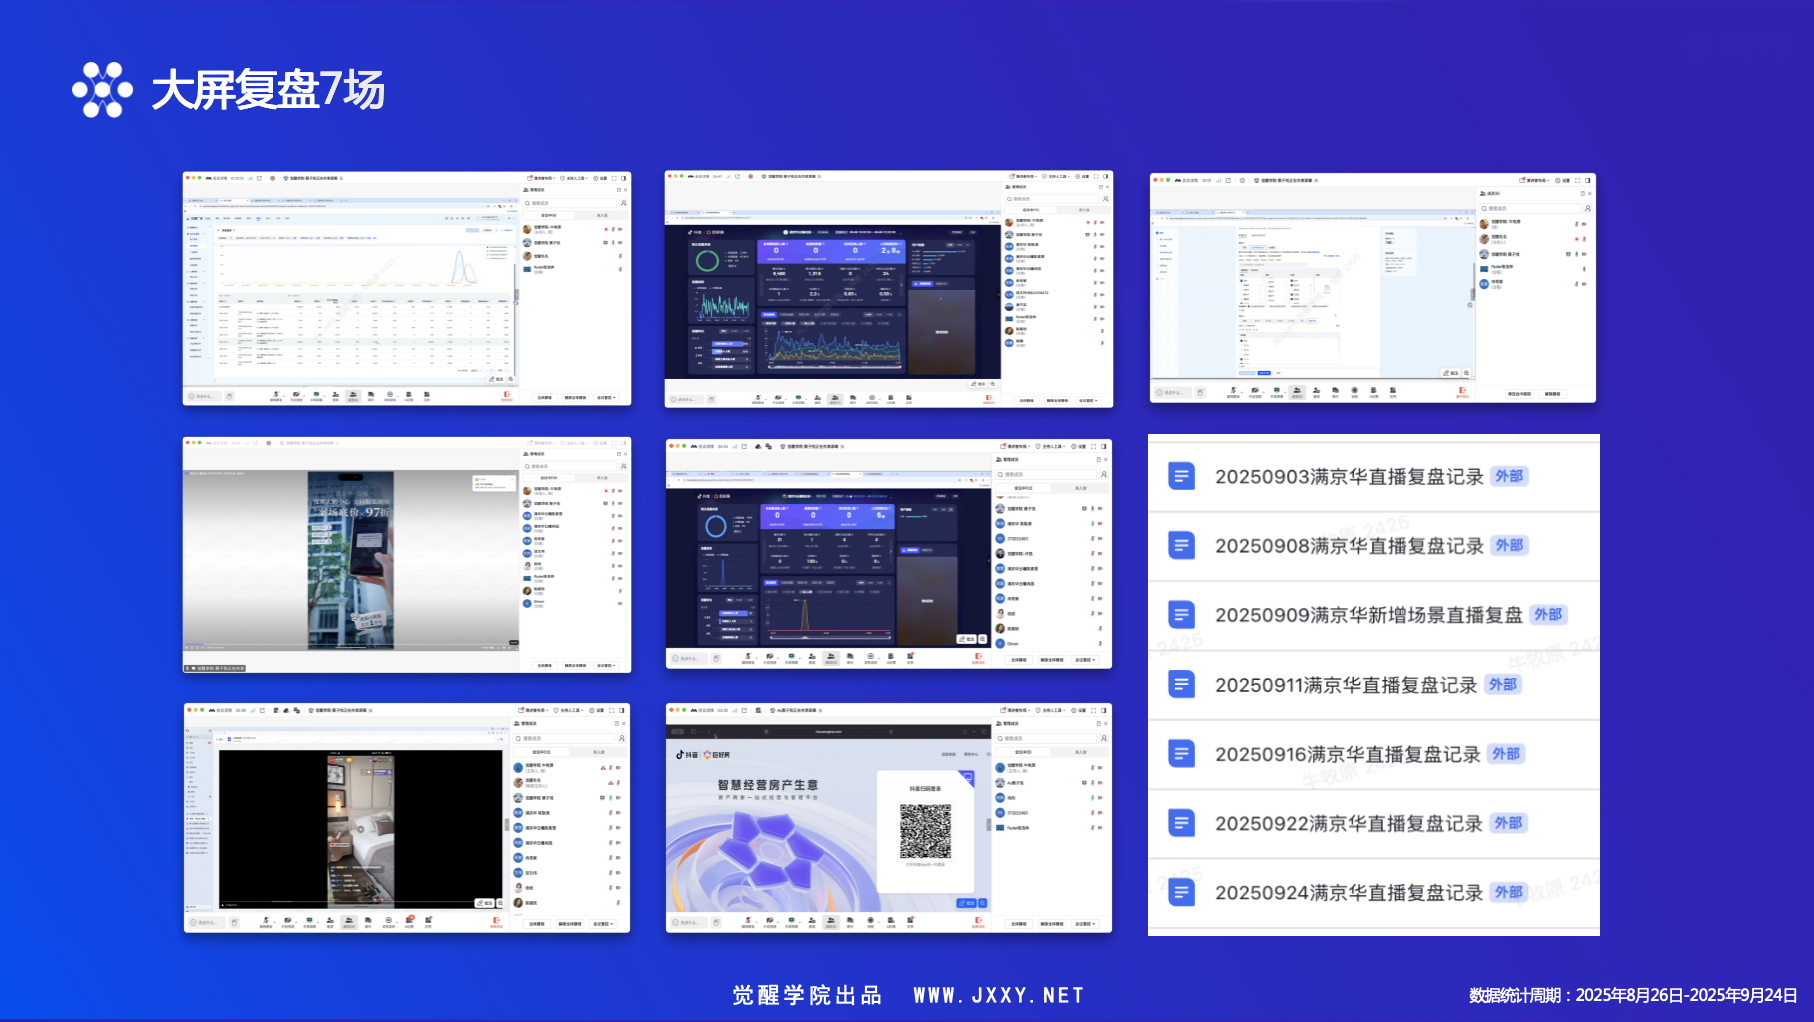Click the 外部 tag on the 20250924 record
Screen dimensions: 1814x1022
tap(1509, 892)
